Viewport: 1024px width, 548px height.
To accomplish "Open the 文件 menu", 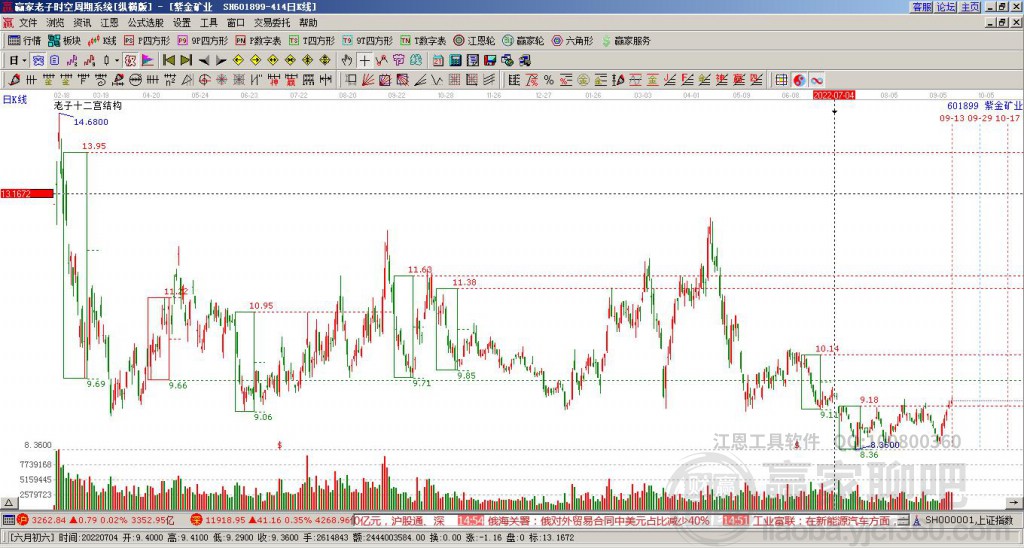I will (x=28, y=23).
